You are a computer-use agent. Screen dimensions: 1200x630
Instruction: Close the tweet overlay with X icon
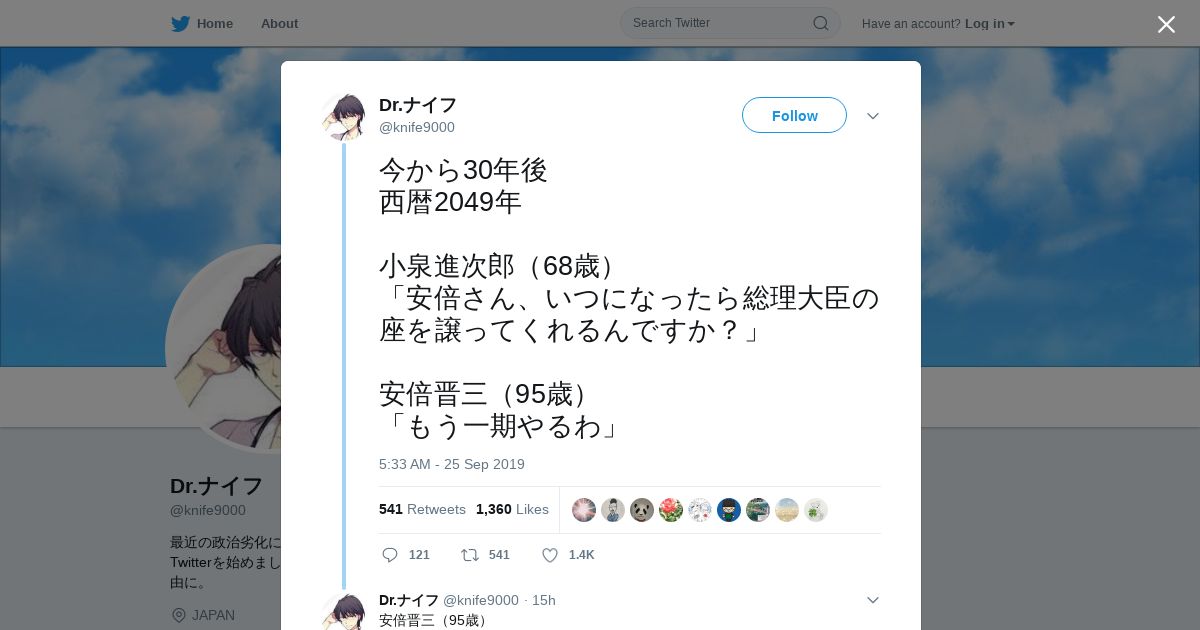tap(1166, 24)
